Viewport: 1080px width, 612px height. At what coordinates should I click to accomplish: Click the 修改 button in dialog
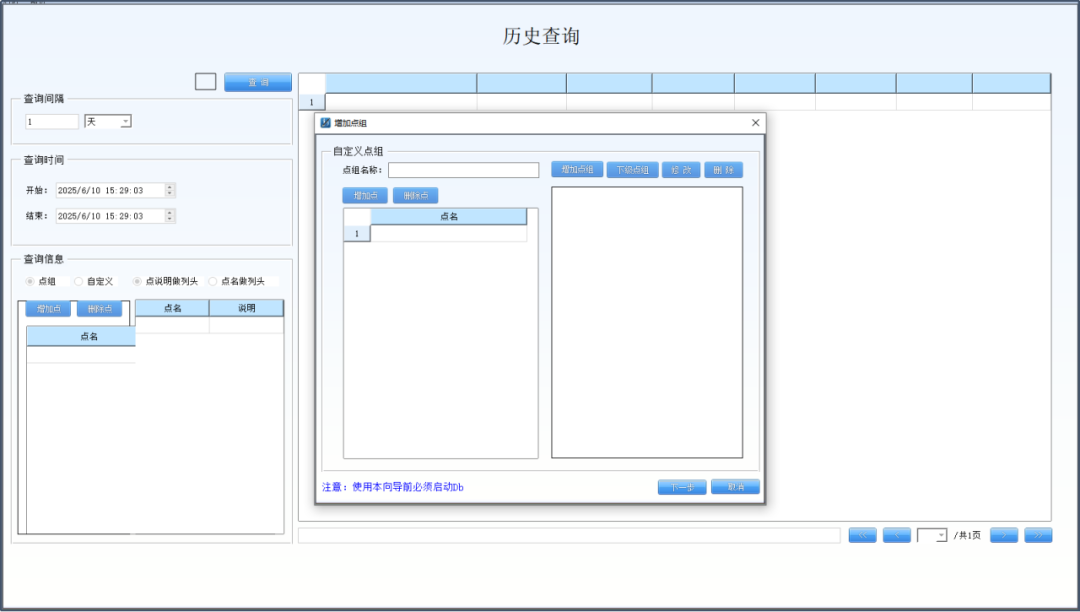pyautogui.click(x=681, y=169)
